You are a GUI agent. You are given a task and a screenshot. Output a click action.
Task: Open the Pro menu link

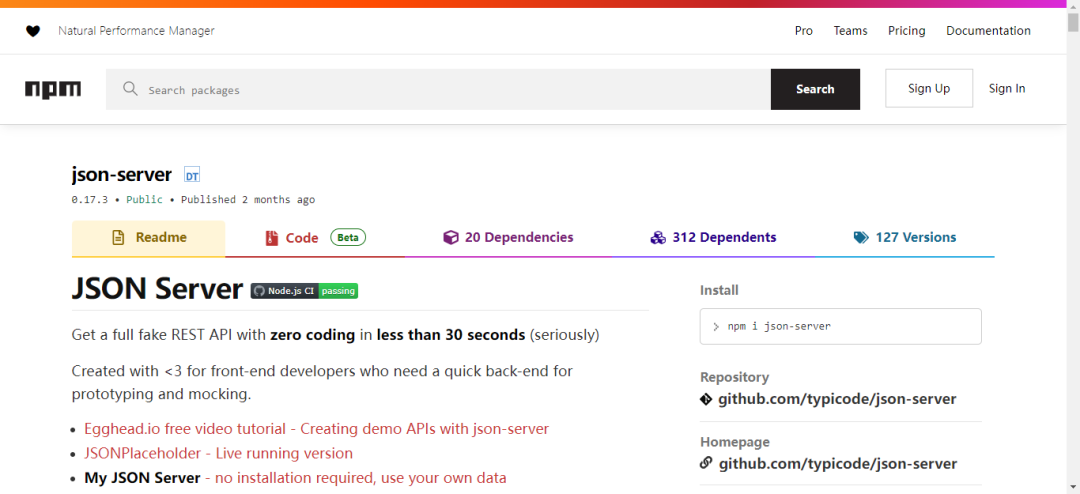click(x=804, y=31)
